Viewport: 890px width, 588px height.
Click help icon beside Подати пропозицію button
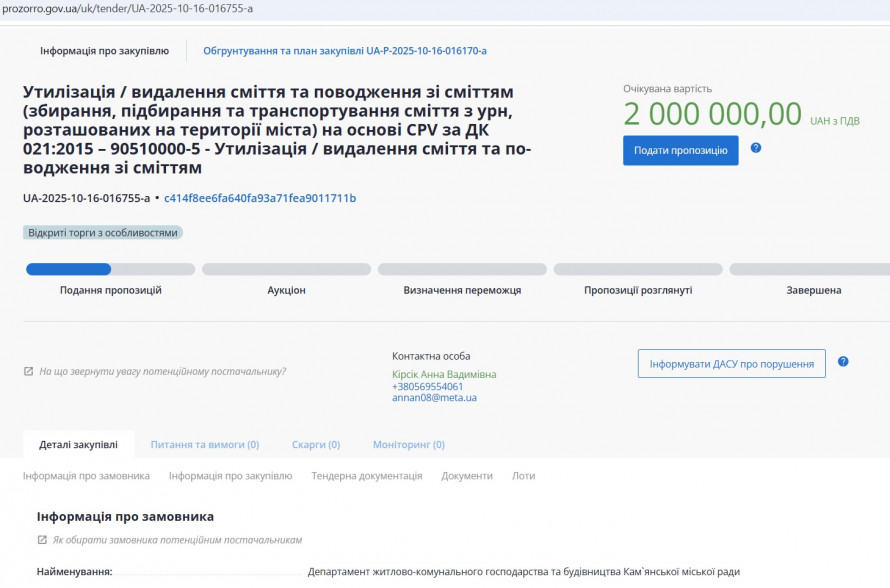pyautogui.click(x=756, y=148)
